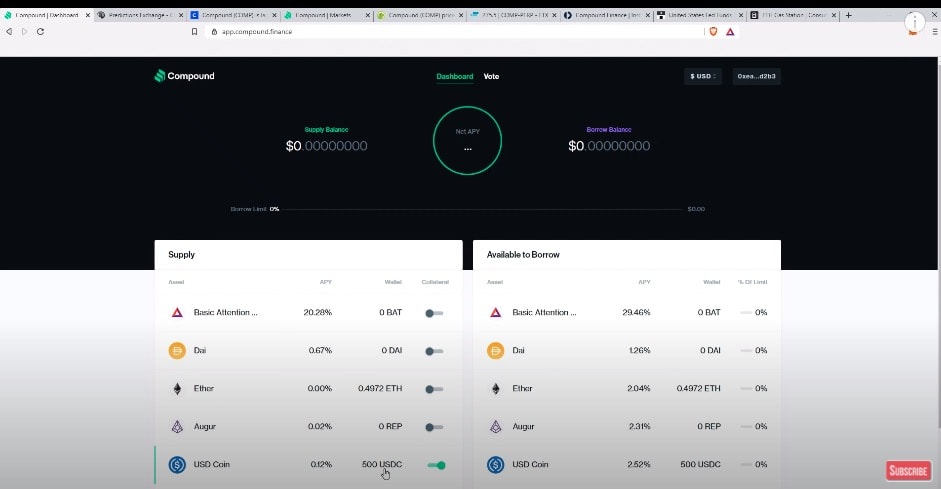Click the Basic Attention icon in Supply
This screenshot has height=489, width=941.
pos(177,313)
